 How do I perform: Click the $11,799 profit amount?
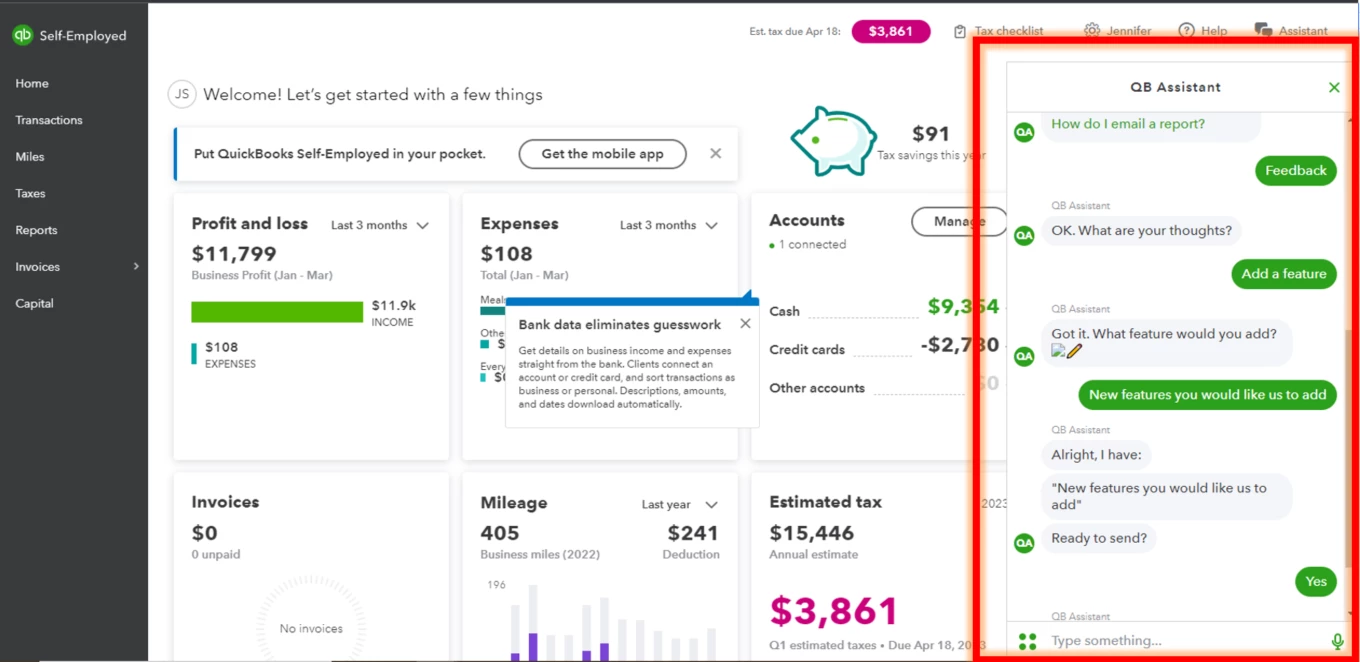point(234,254)
